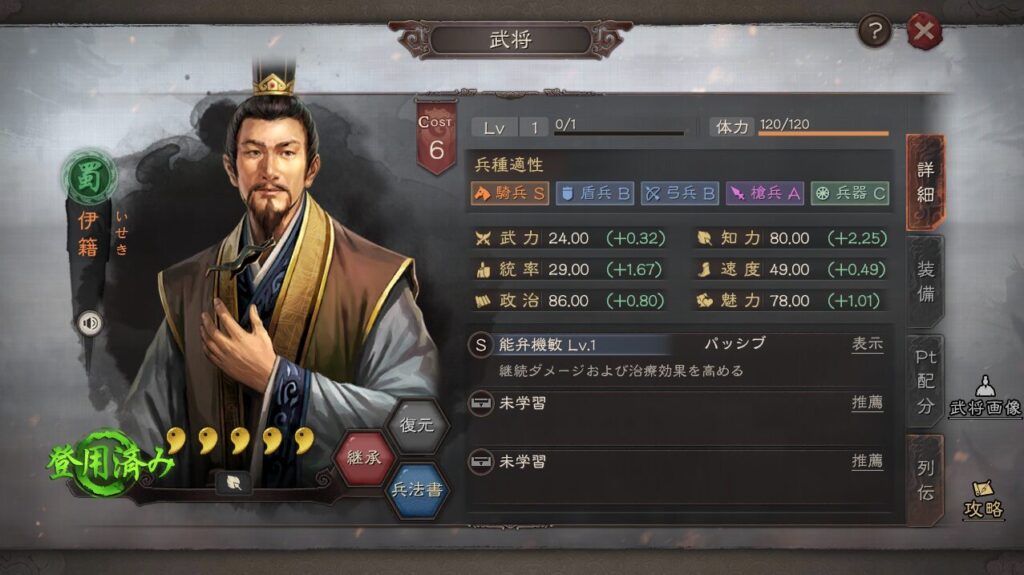Click the red 継承 hexagon button
The width and height of the screenshot is (1024, 575).
(x=364, y=457)
